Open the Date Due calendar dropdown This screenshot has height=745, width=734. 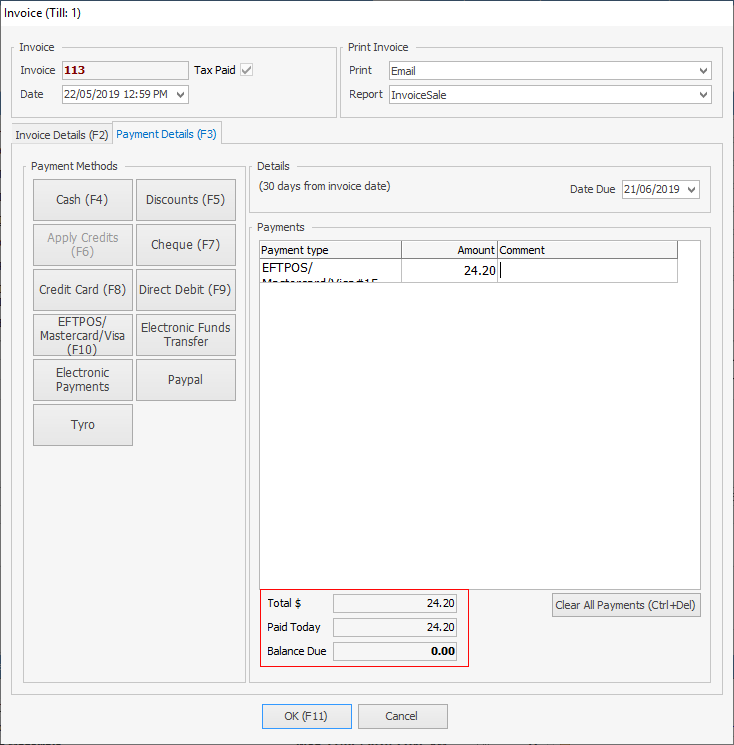pyautogui.click(x=692, y=190)
